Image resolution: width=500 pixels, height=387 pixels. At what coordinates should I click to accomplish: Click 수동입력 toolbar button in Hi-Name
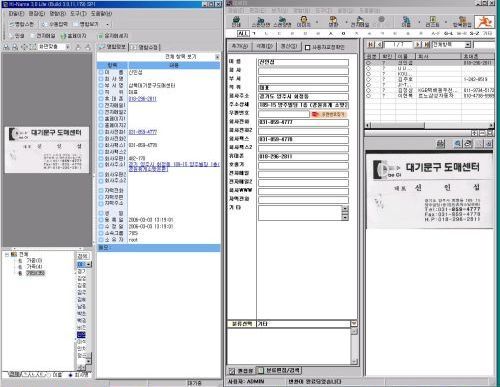tap(54, 24)
